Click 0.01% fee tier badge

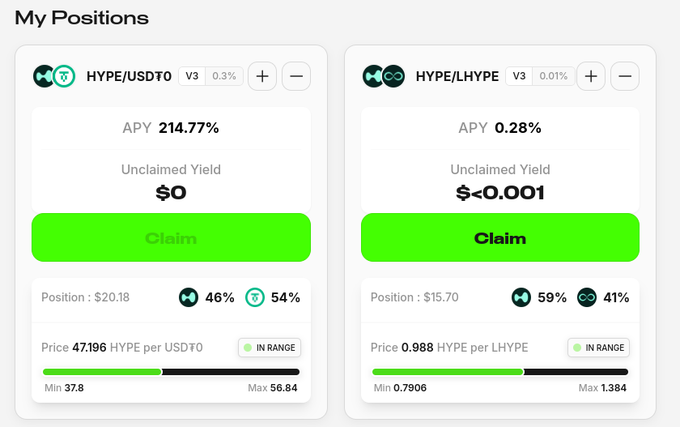click(x=553, y=76)
